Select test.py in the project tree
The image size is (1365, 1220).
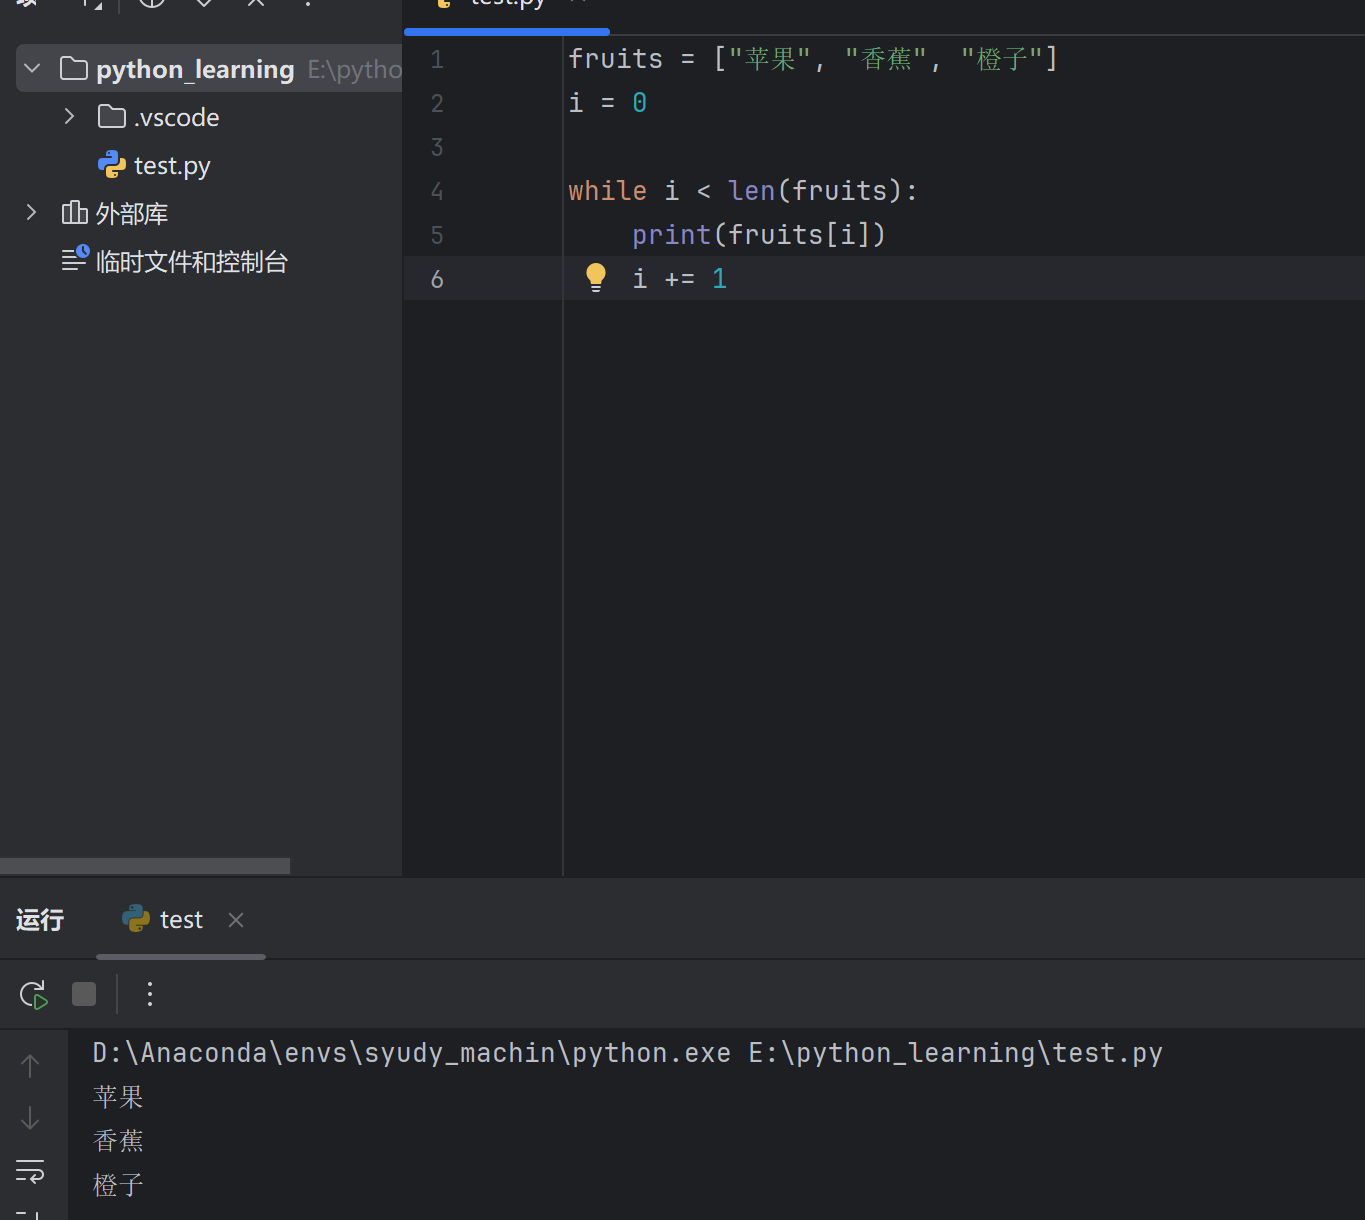[155, 165]
